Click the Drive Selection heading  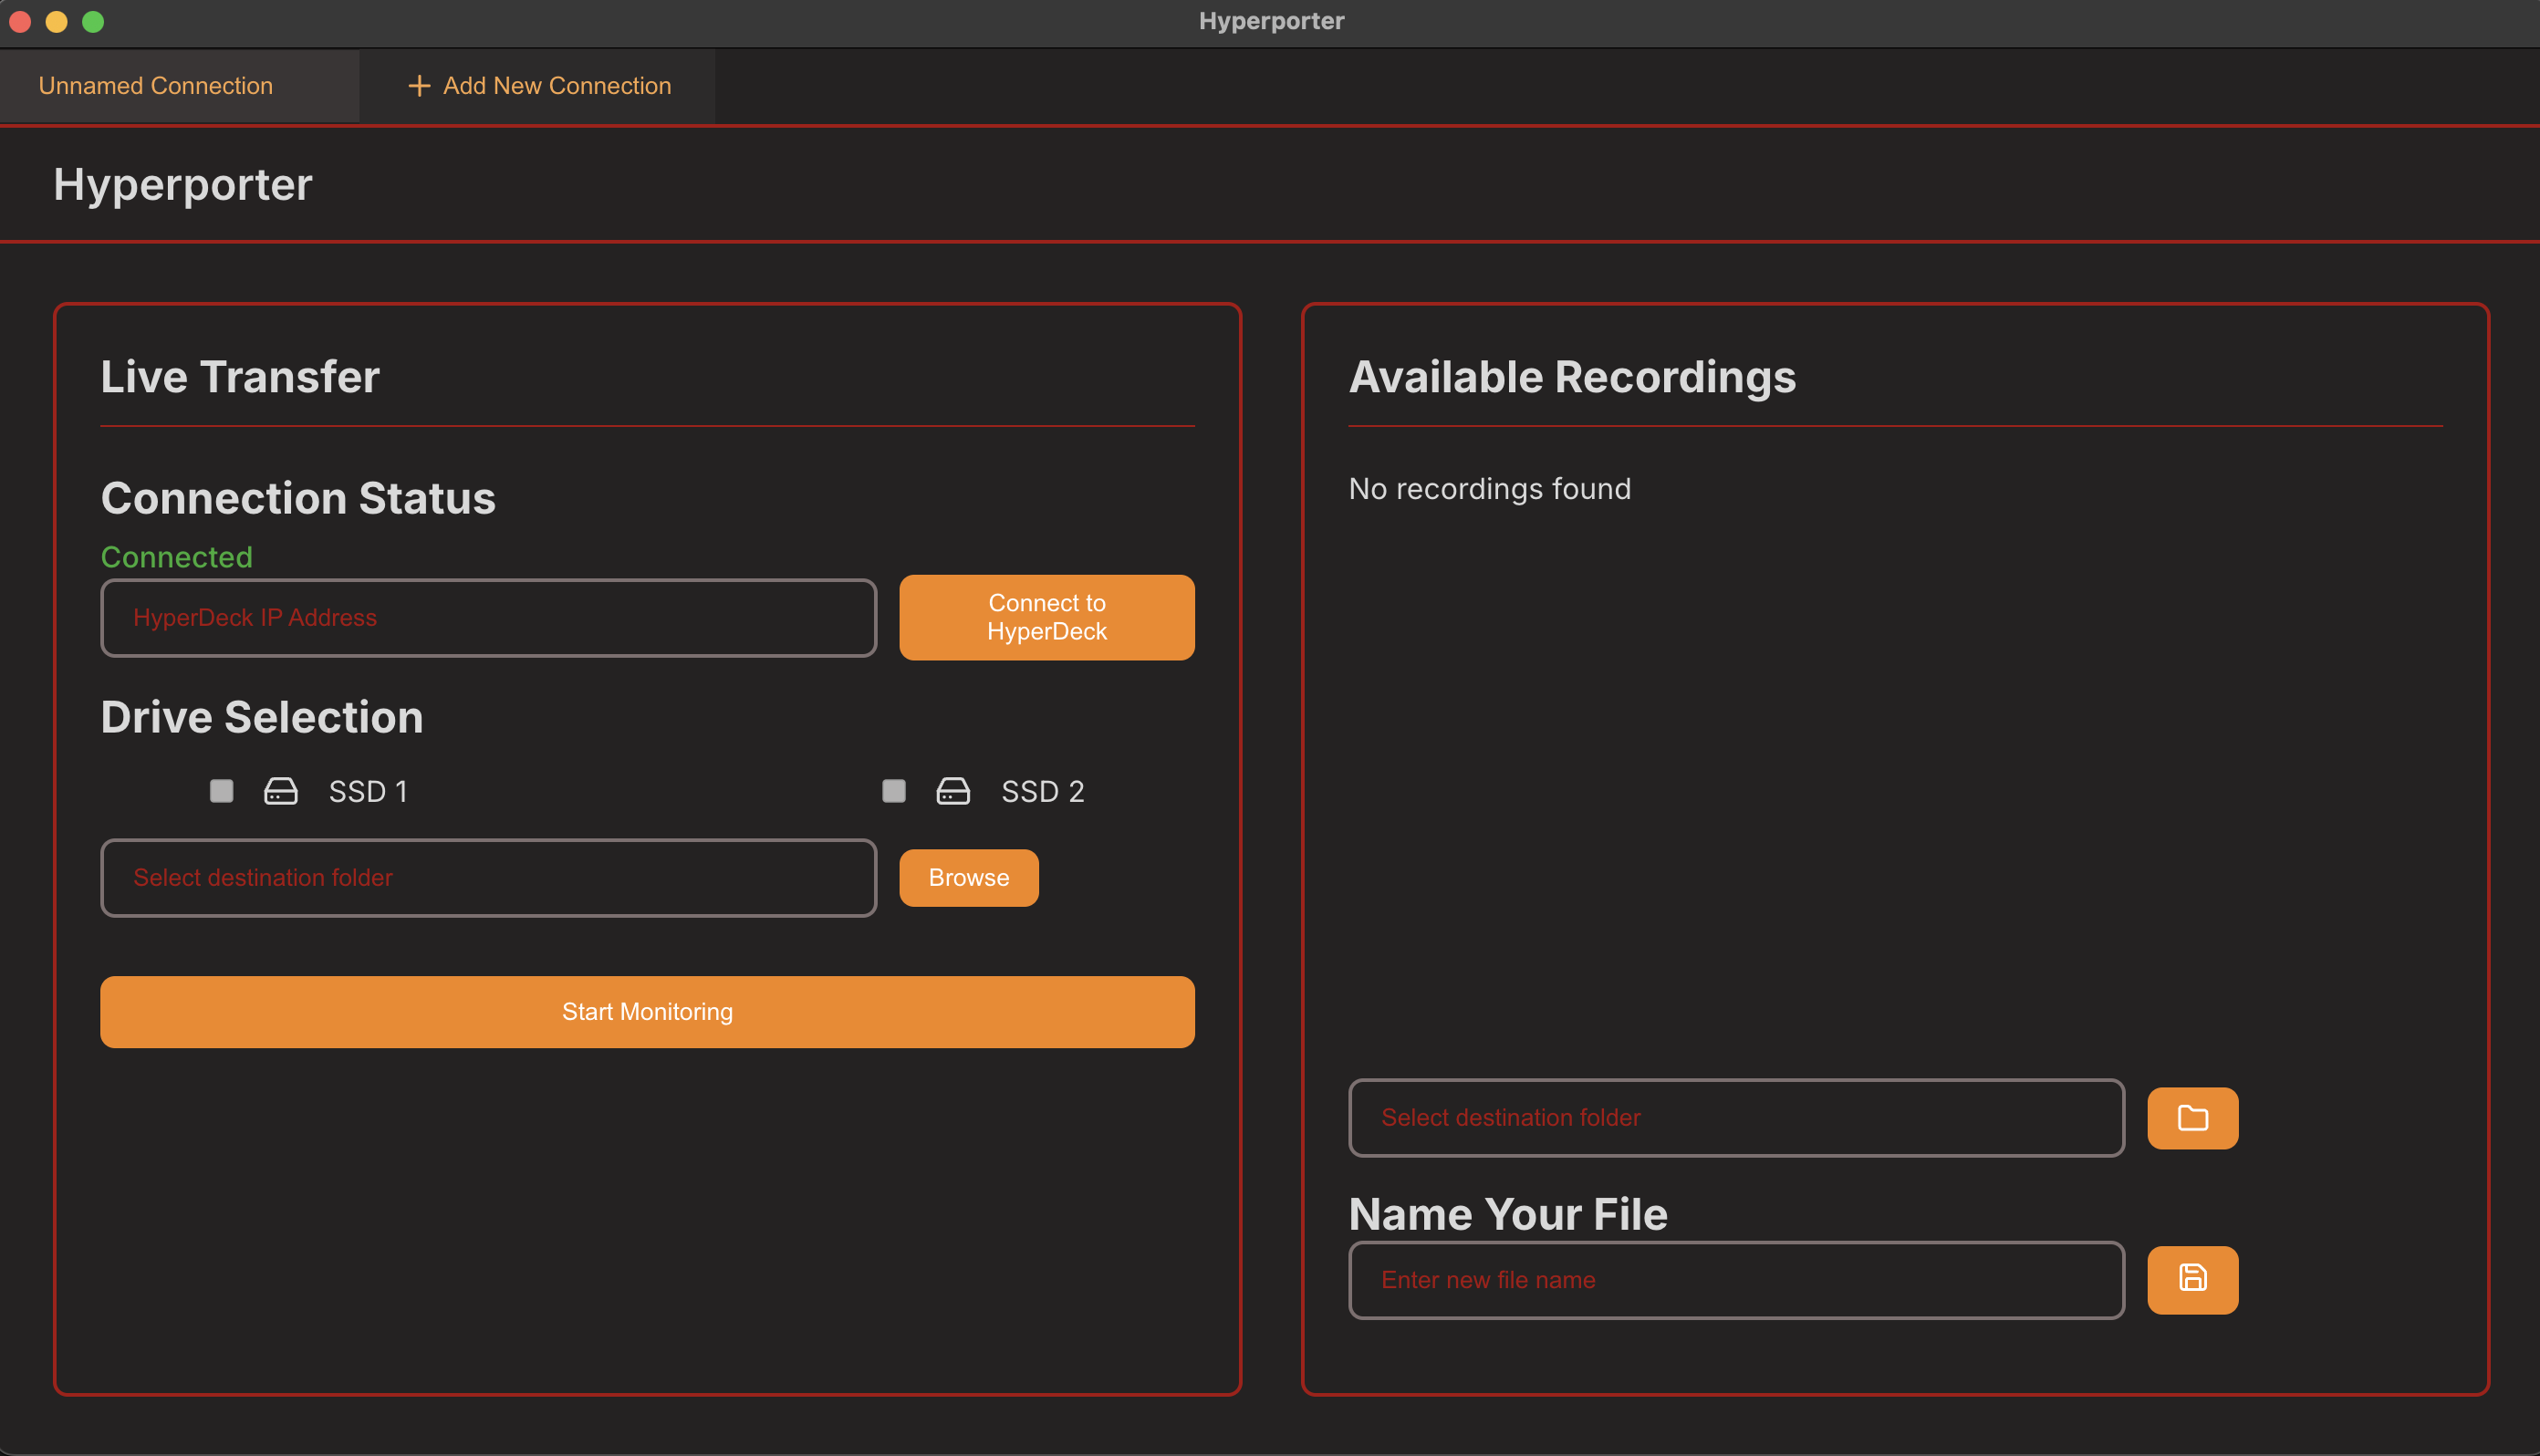(x=262, y=717)
